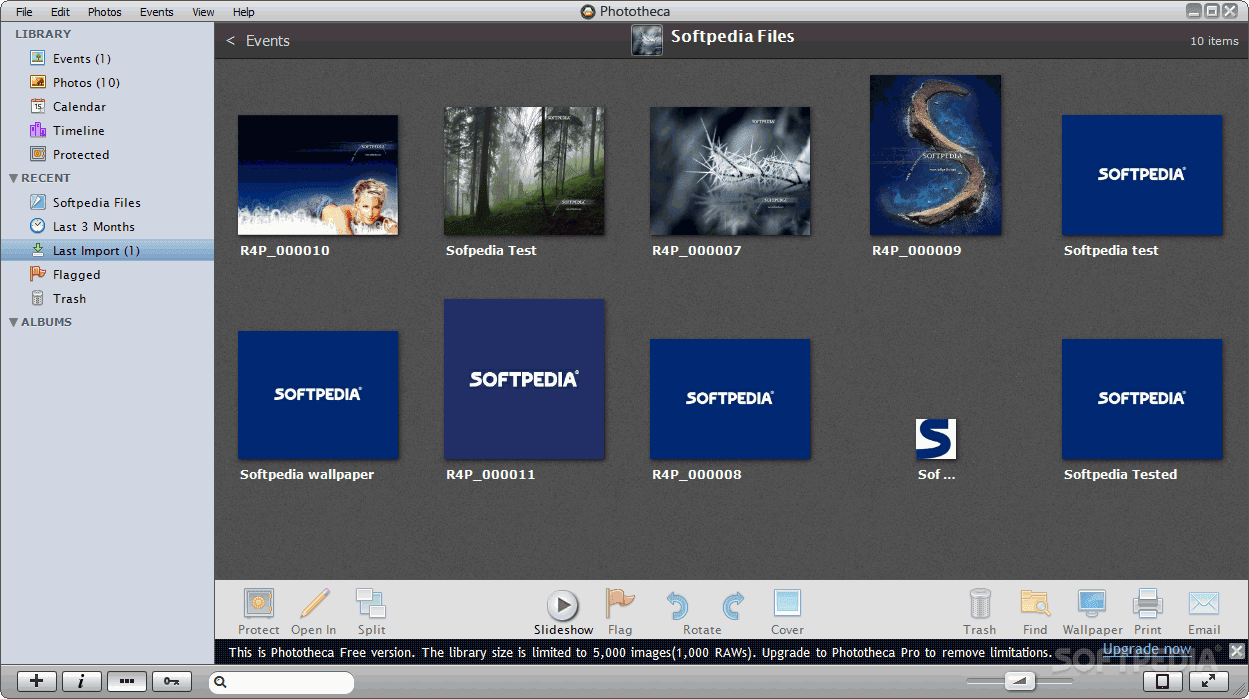Image resolution: width=1249 pixels, height=699 pixels.
Task: Switch to single-pane view button
Action: (1163, 681)
